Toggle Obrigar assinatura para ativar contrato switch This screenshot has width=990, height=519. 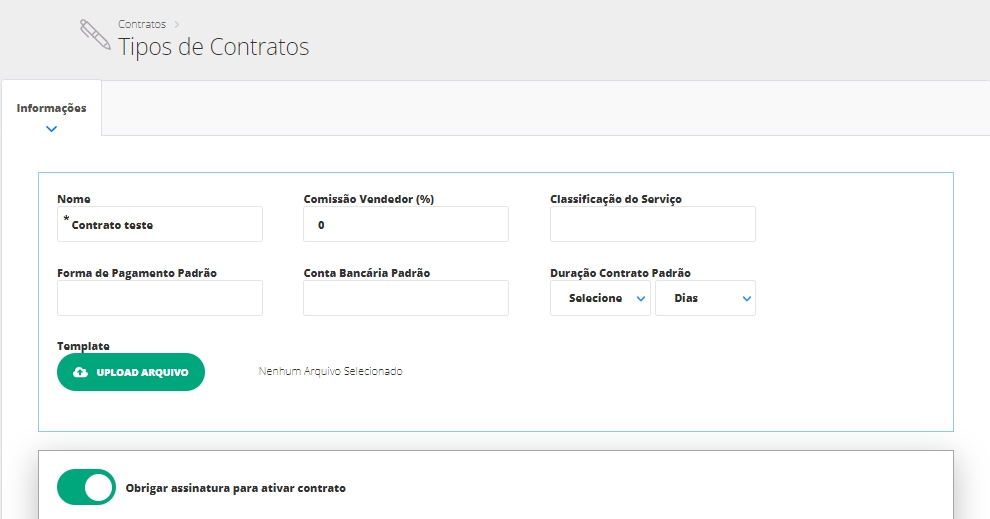tap(86, 488)
